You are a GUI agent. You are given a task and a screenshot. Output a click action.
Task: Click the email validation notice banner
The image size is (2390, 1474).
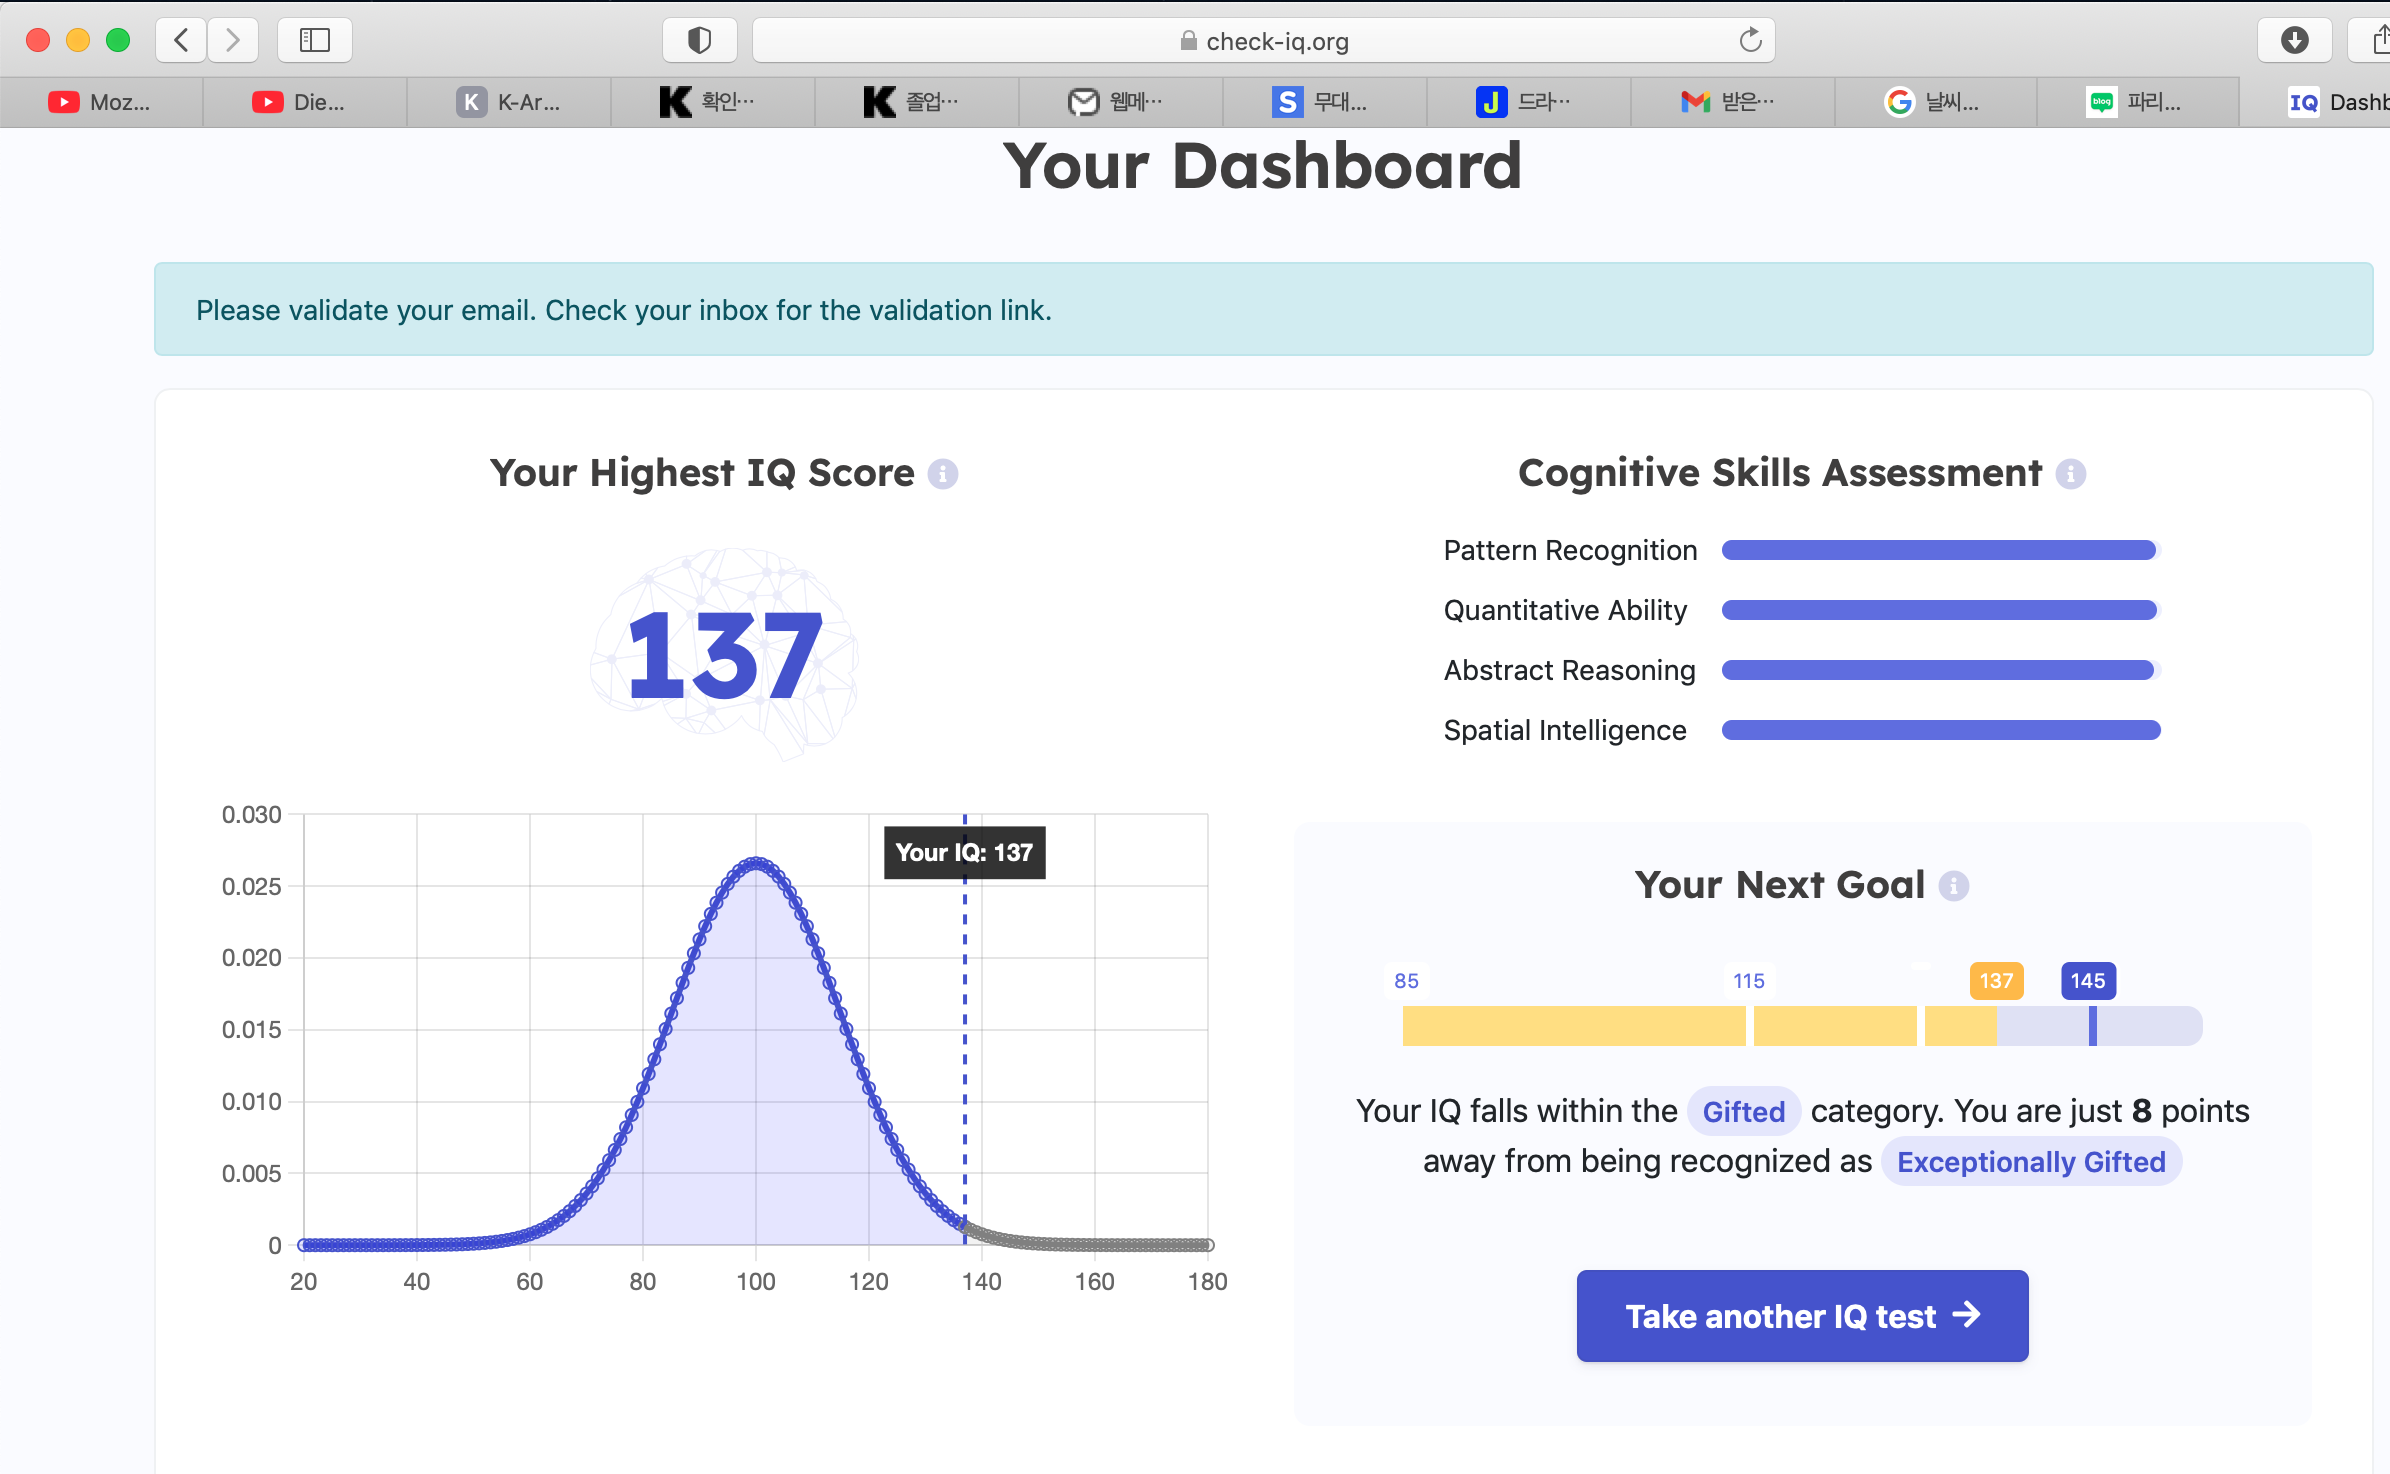(1263, 310)
